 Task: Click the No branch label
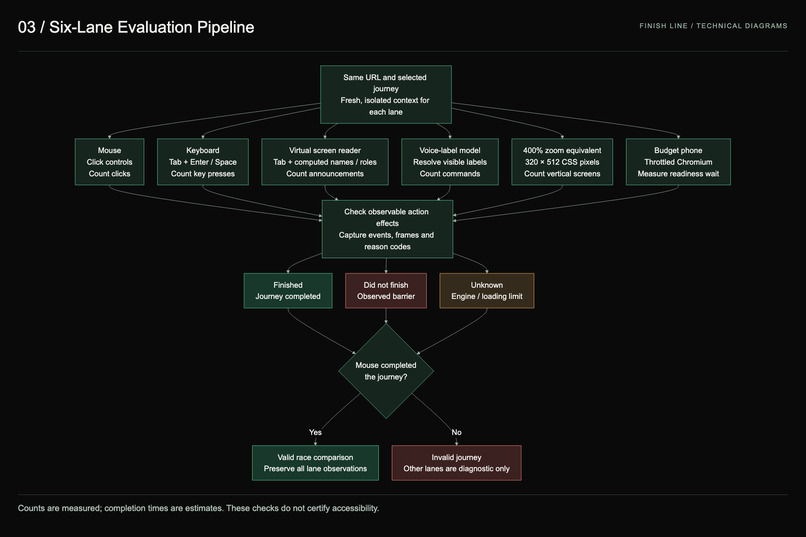[x=456, y=432]
